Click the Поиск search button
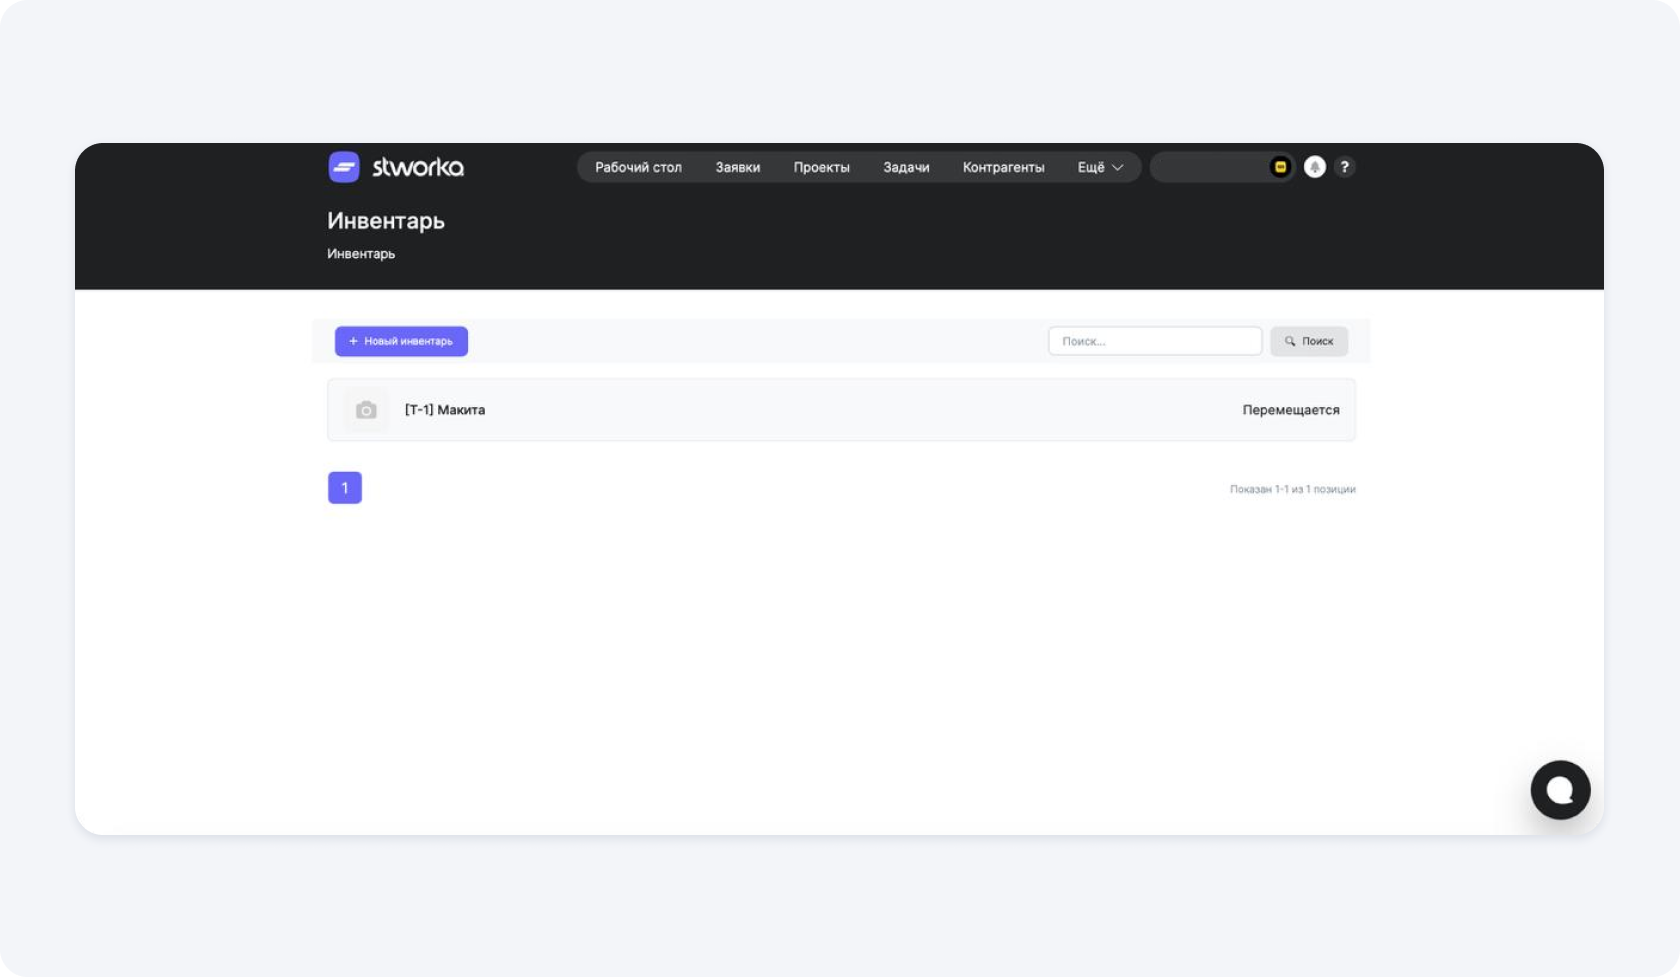This screenshot has width=1680, height=977. coord(1309,341)
